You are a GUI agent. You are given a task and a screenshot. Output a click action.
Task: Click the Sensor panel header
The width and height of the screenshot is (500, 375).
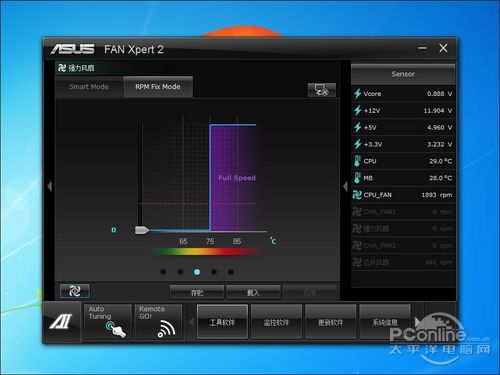[x=403, y=74]
